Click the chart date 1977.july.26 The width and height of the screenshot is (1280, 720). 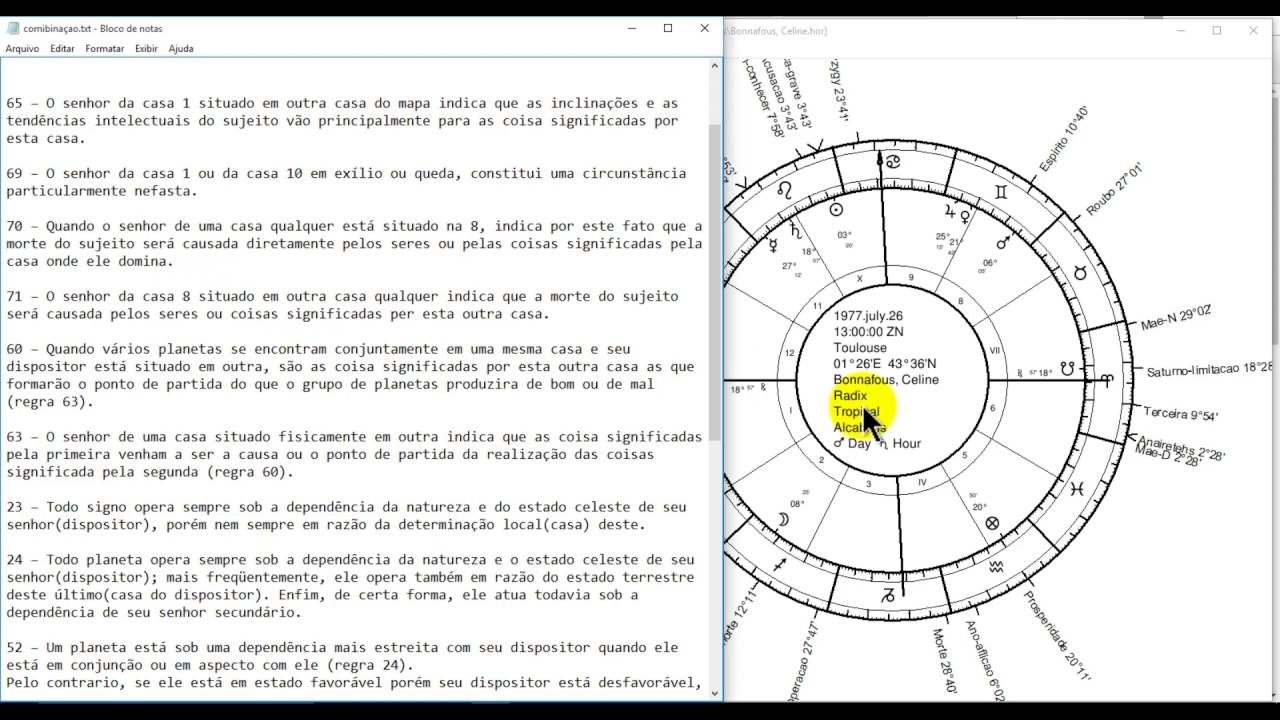click(868, 316)
